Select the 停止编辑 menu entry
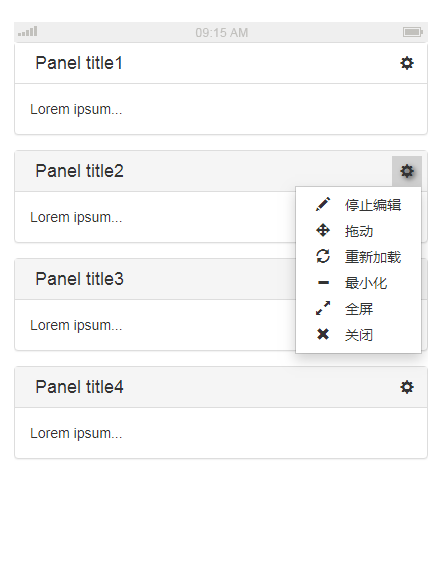 (373, 205)
